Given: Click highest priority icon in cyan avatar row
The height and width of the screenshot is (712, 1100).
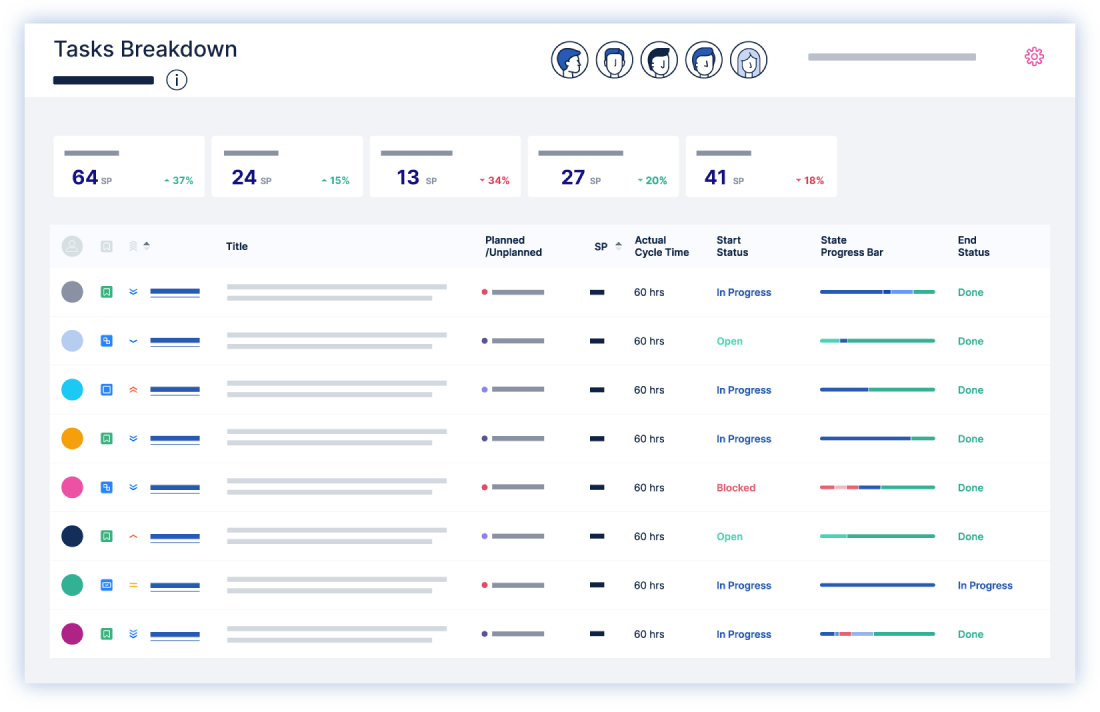Looking at the screenshot, I should pos(133,389).
